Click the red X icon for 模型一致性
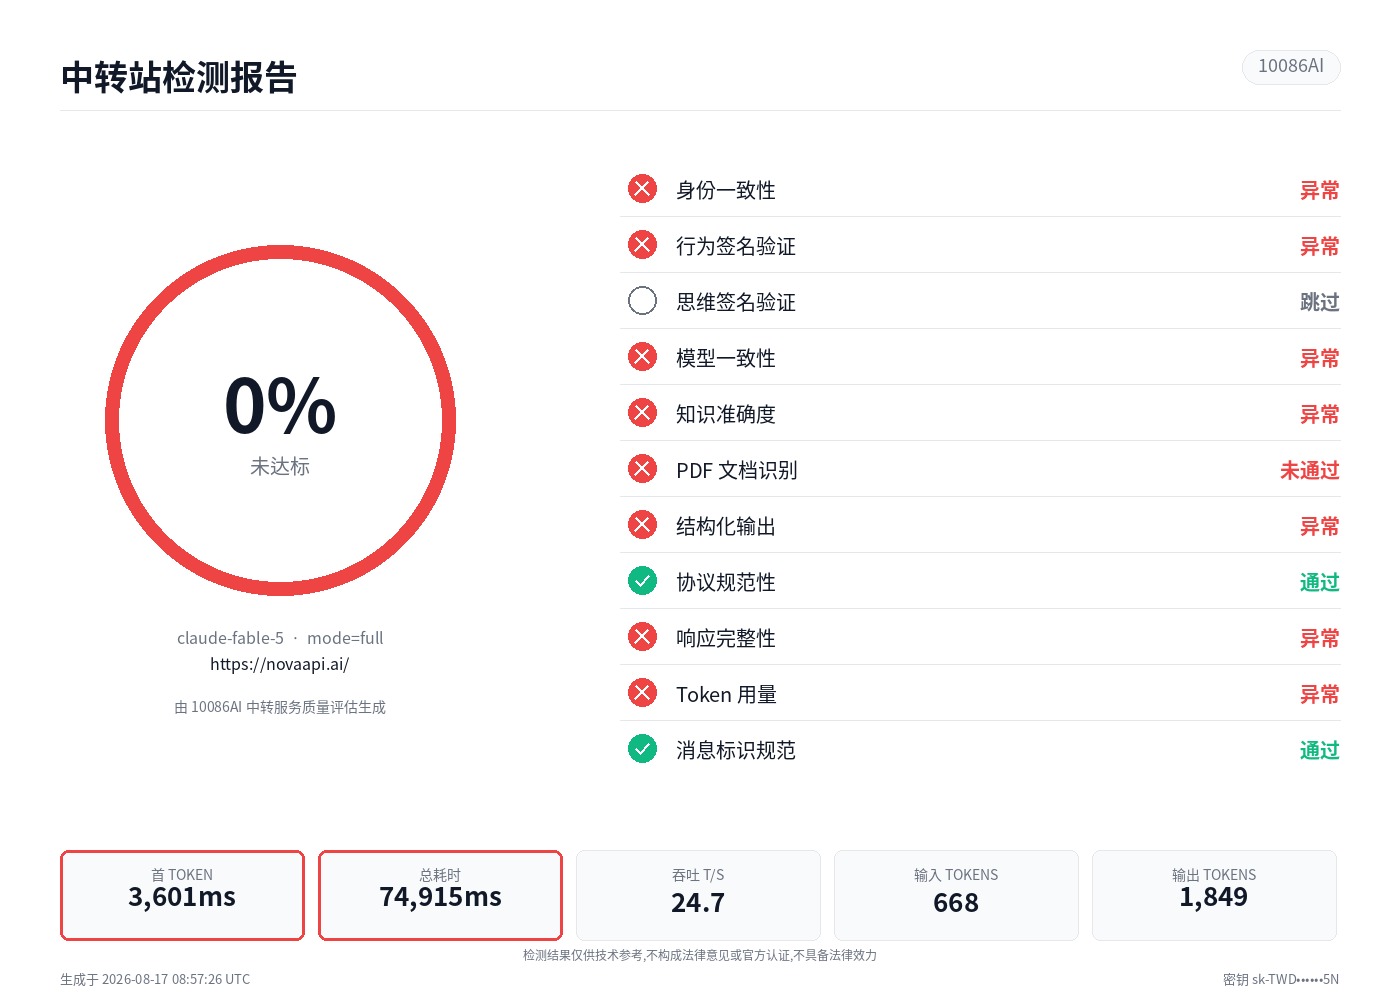 pos(642,357)
